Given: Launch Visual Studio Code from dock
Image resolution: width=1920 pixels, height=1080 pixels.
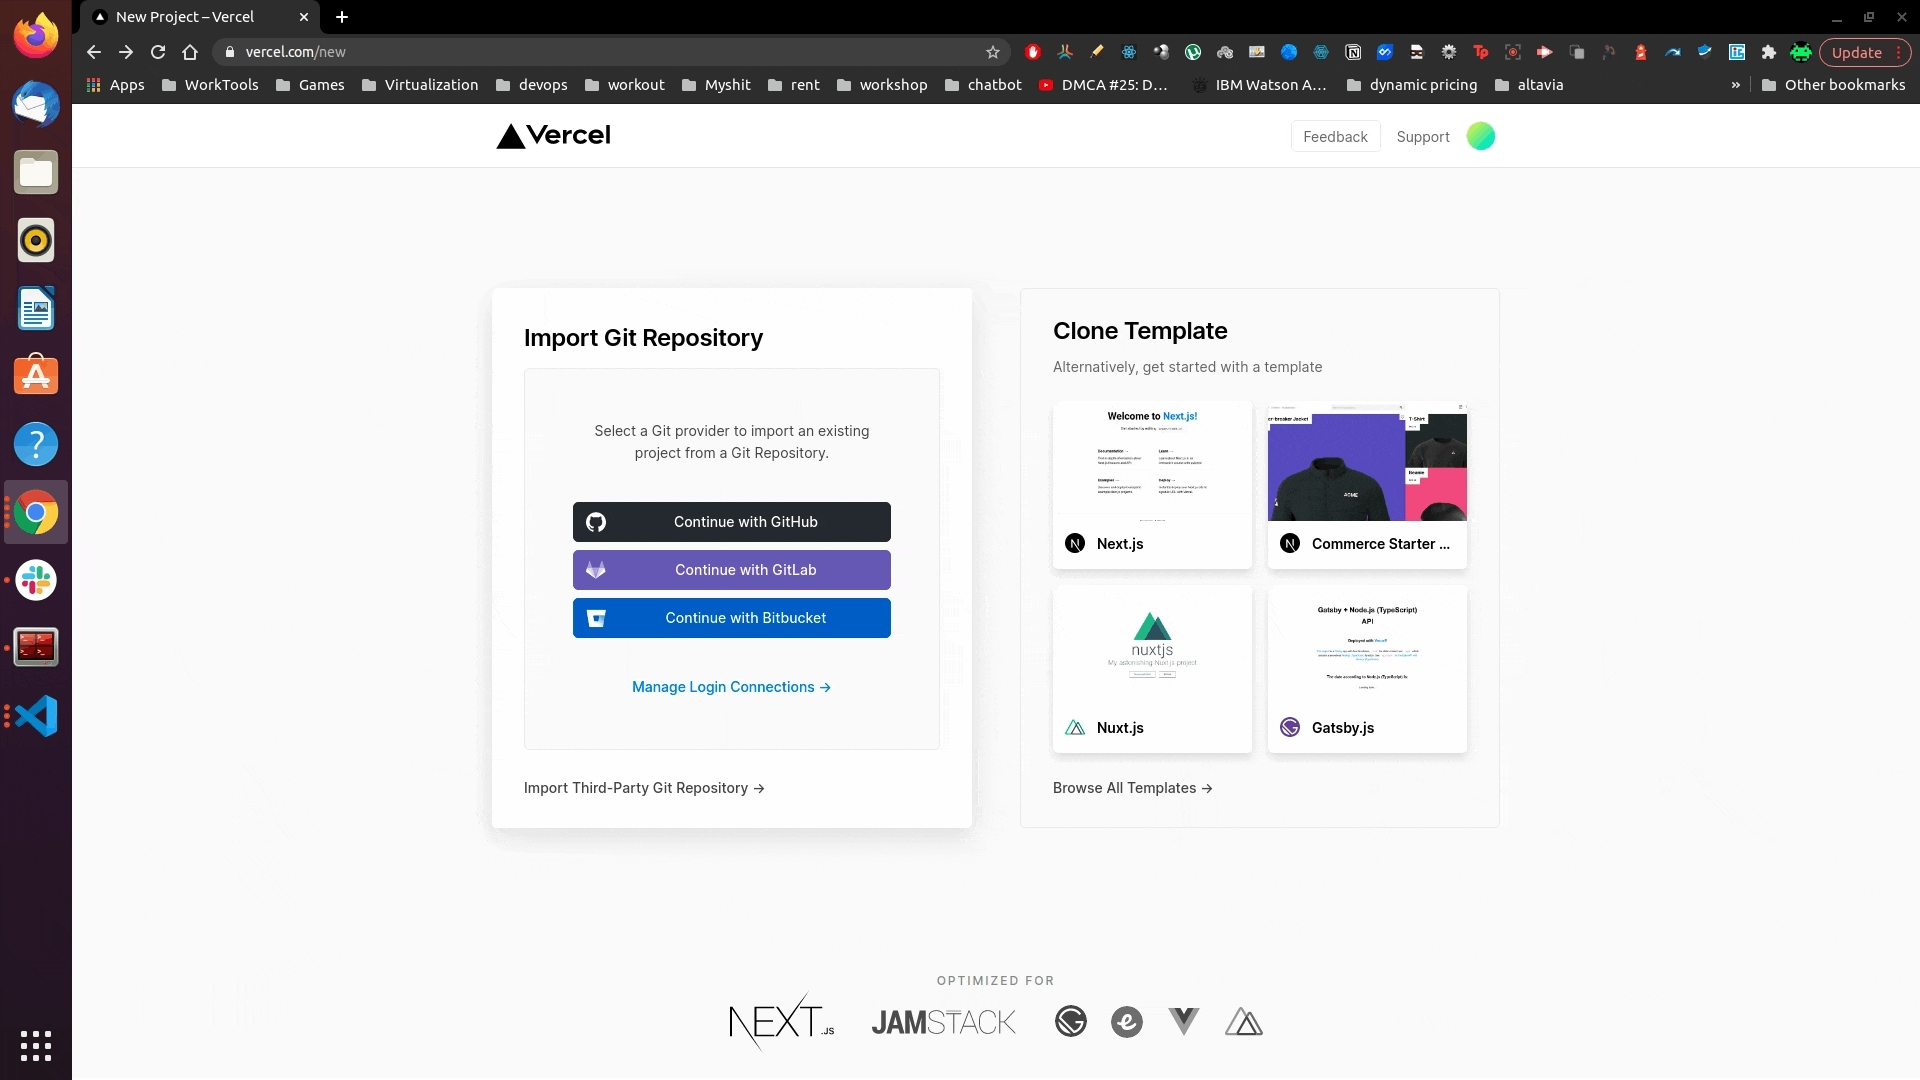Looking at the screenshot, I should [36, 716].
